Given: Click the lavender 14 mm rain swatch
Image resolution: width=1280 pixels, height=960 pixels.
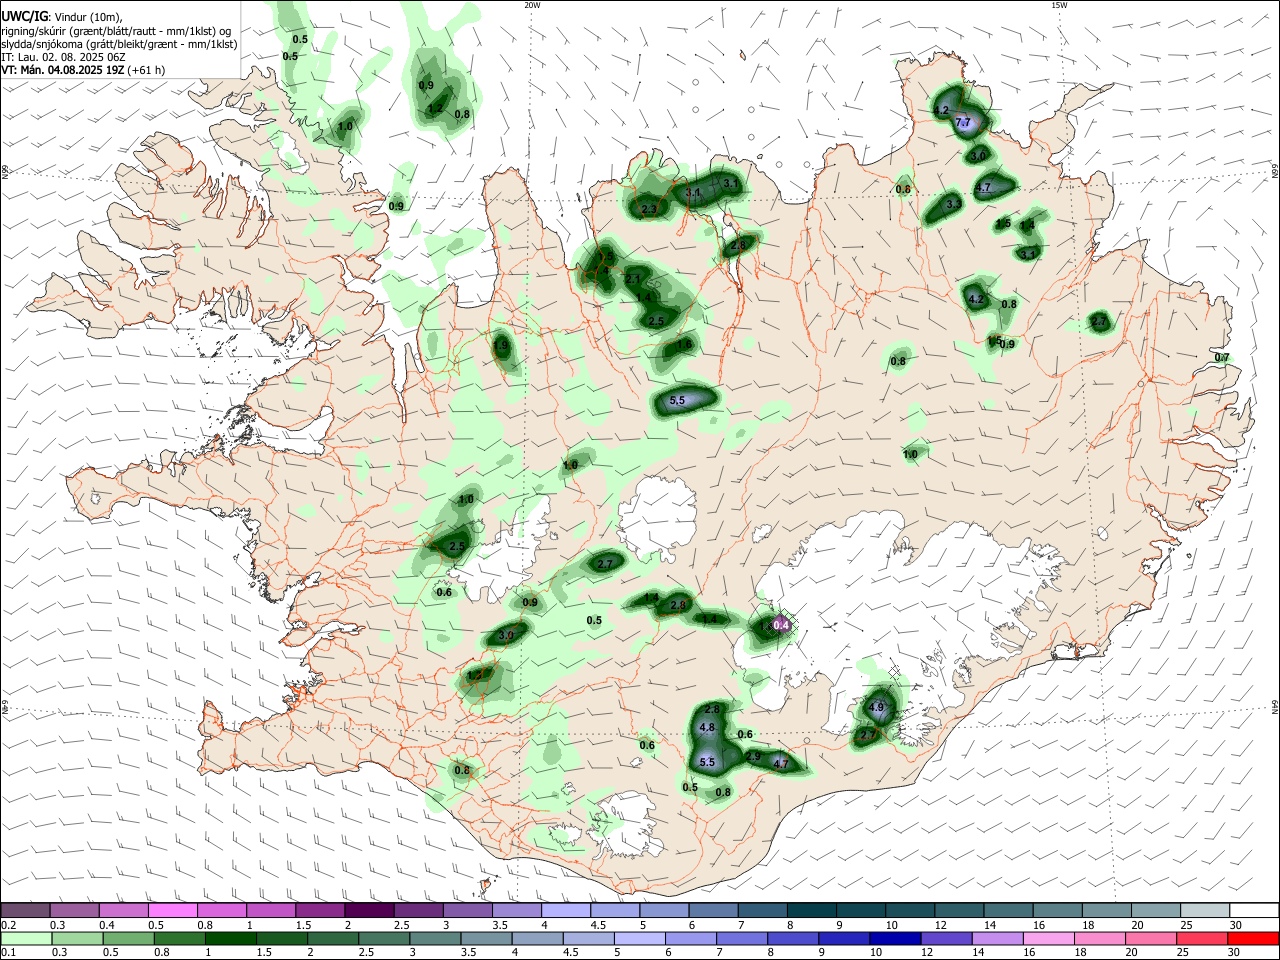Looking at the screenshot, I should pos(997,938).
